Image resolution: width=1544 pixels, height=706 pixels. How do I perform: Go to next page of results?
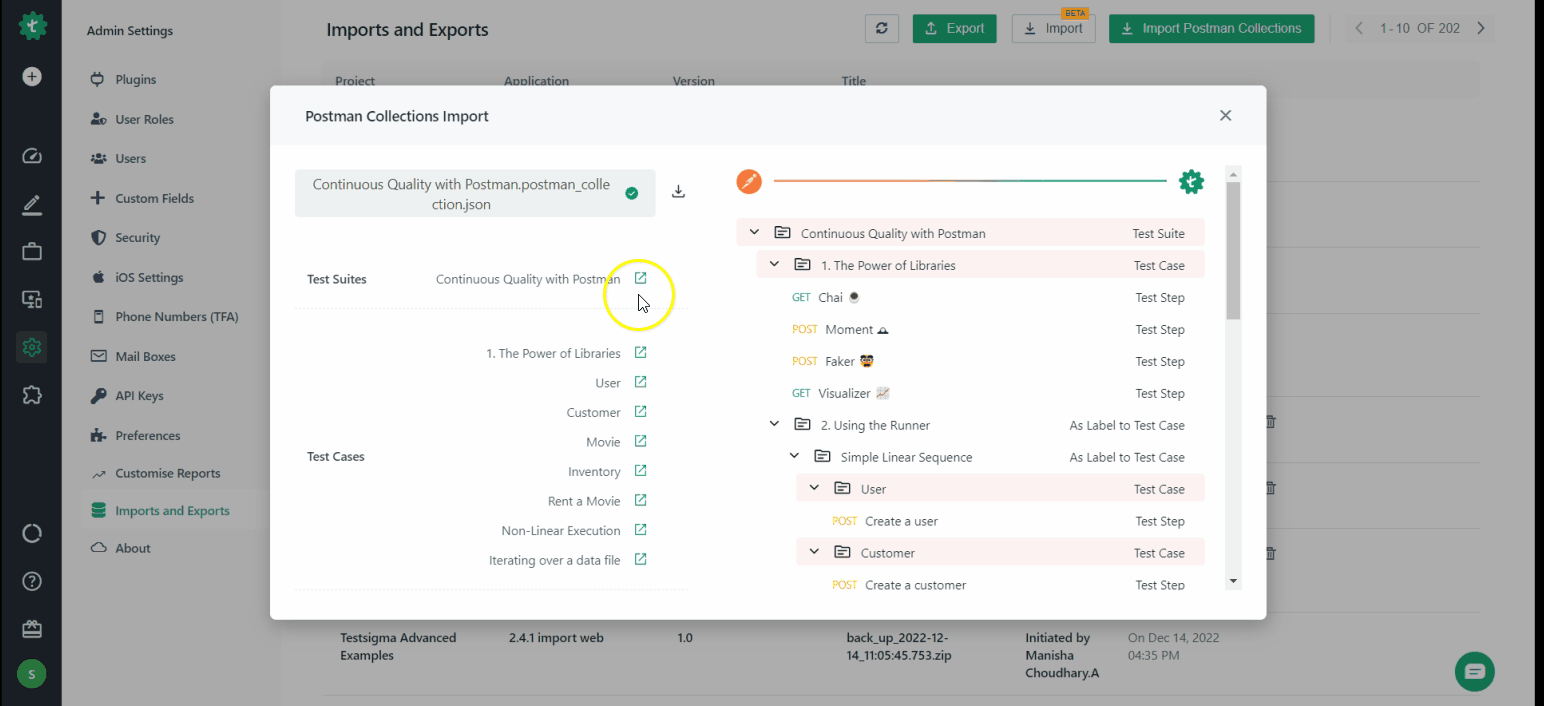click(x=1481, y=28)
